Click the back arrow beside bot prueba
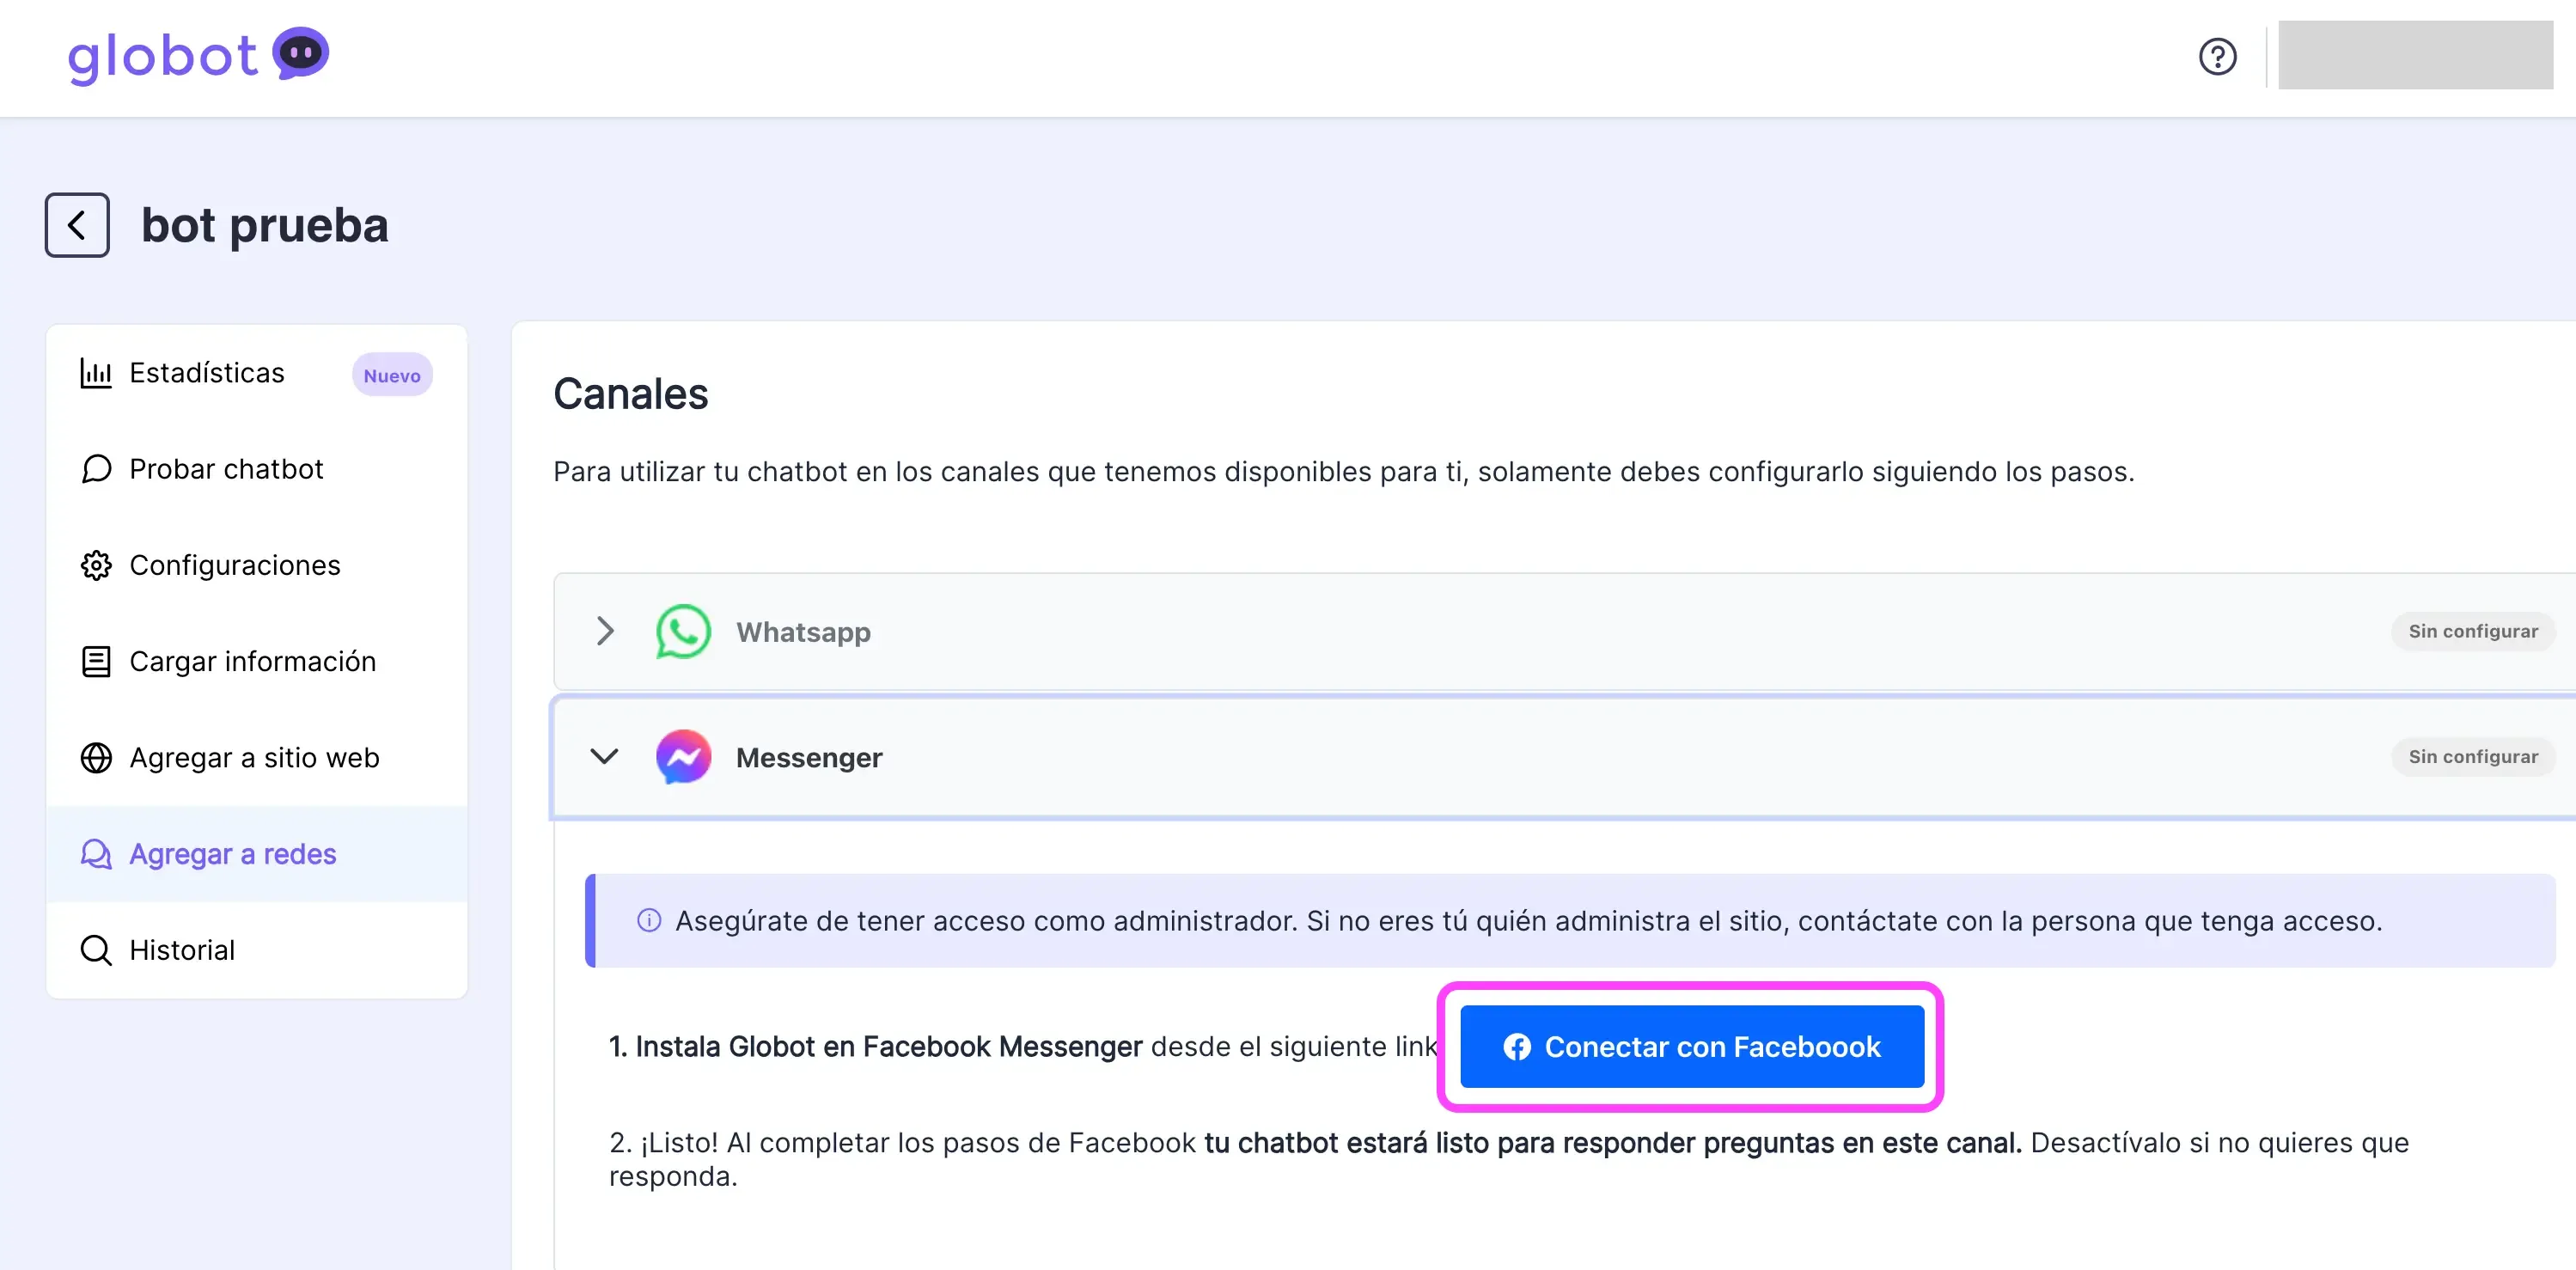The width and height of the screenshot is (2576, 1270). click(x=77, y=224)
